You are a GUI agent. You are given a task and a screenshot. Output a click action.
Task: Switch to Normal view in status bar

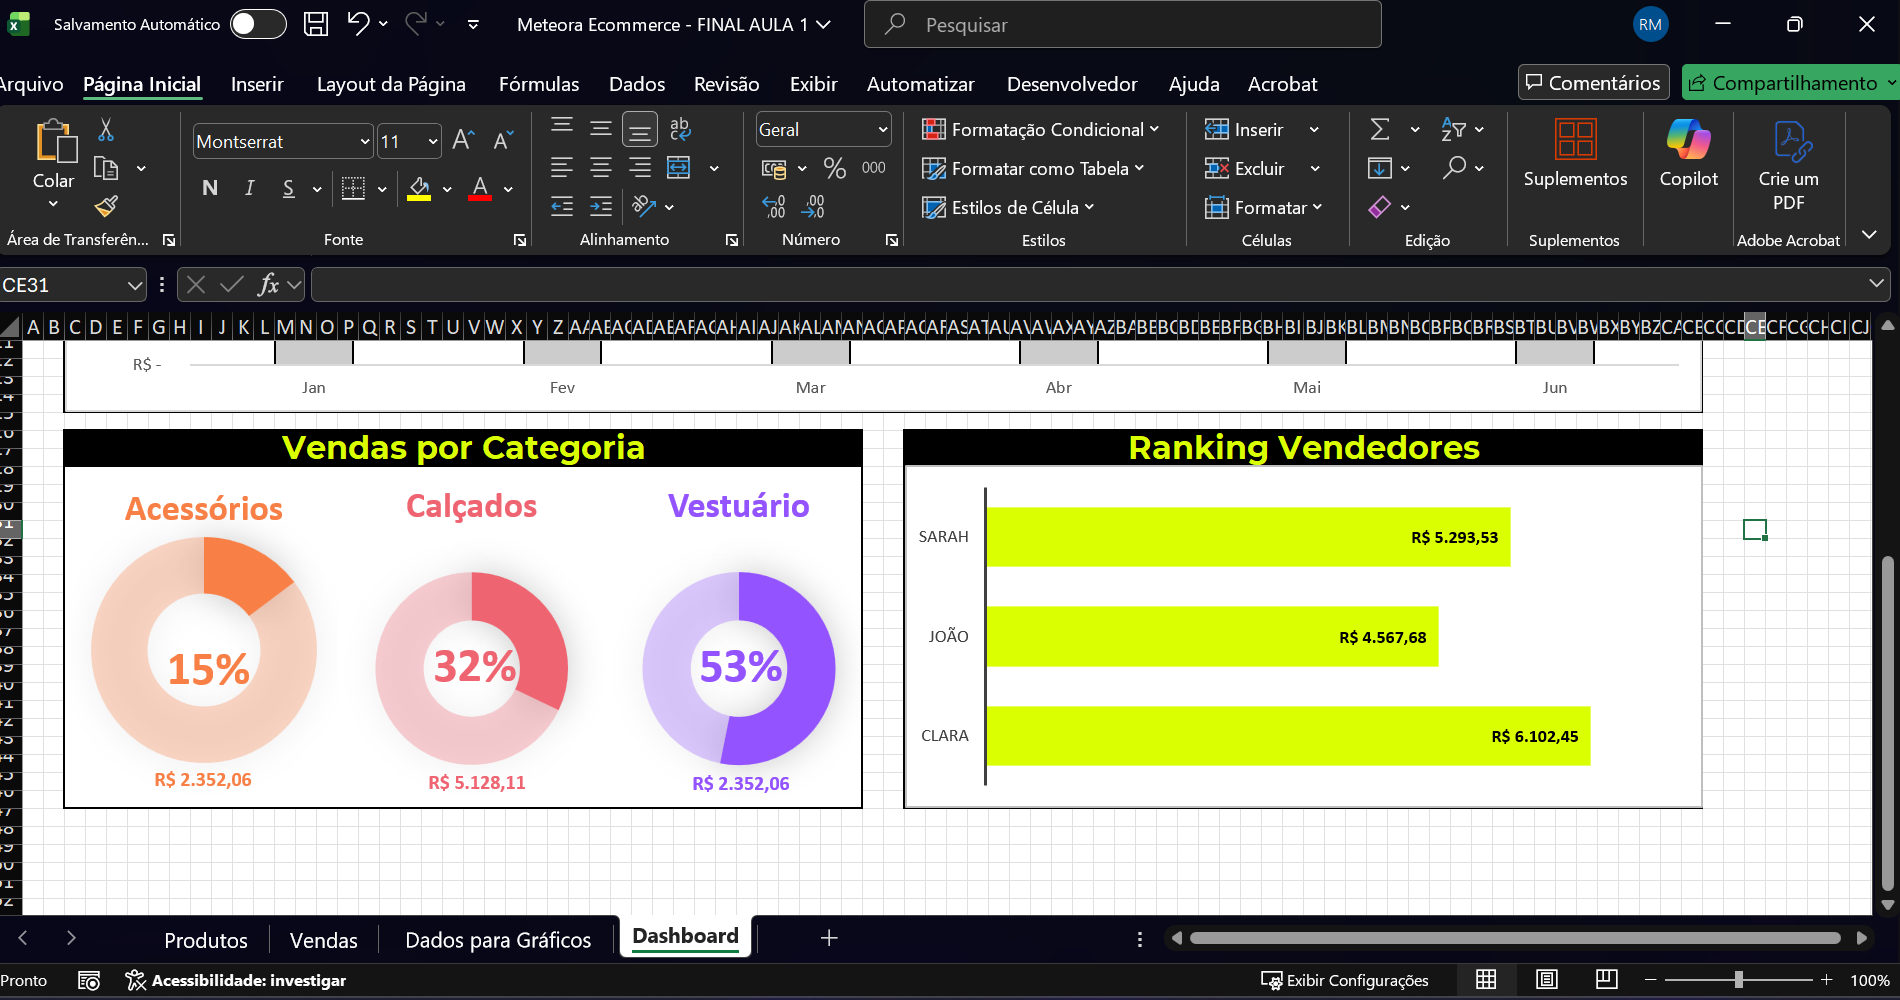pos(1486,980)
